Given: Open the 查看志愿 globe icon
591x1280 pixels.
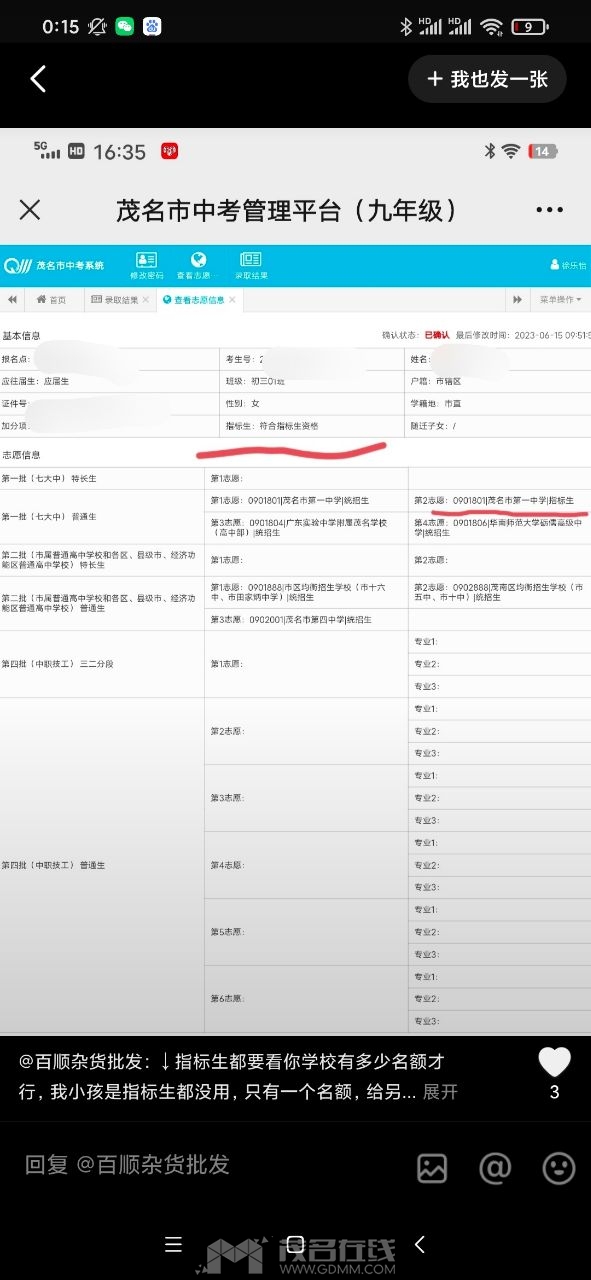Looking at the screenshot, I should (x=197, y=266).
